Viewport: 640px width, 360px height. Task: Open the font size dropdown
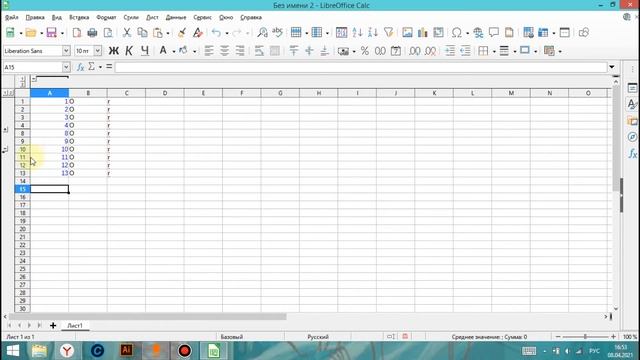point(98,51)
